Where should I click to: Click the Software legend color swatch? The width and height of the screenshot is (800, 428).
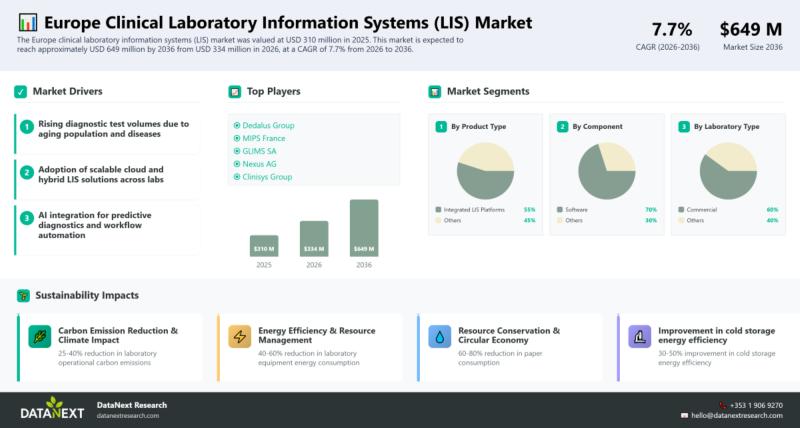[x=560, y=210]
